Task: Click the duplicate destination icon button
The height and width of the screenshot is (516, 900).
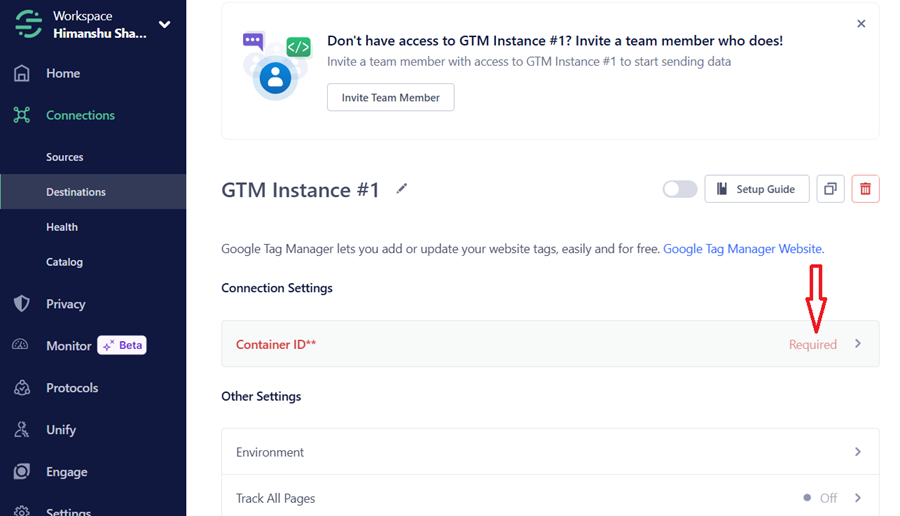Action: pyautogui.click(x=830, y=189)
